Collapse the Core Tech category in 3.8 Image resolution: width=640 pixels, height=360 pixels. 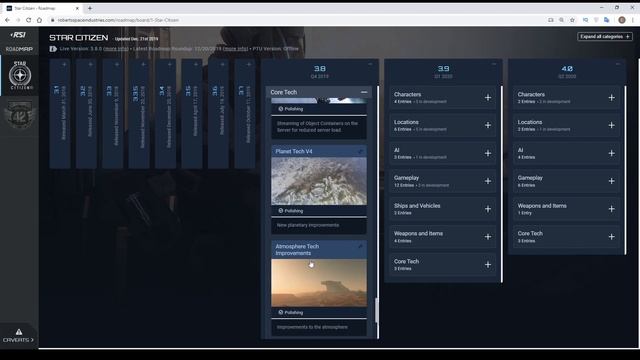[x=364, y=92]
